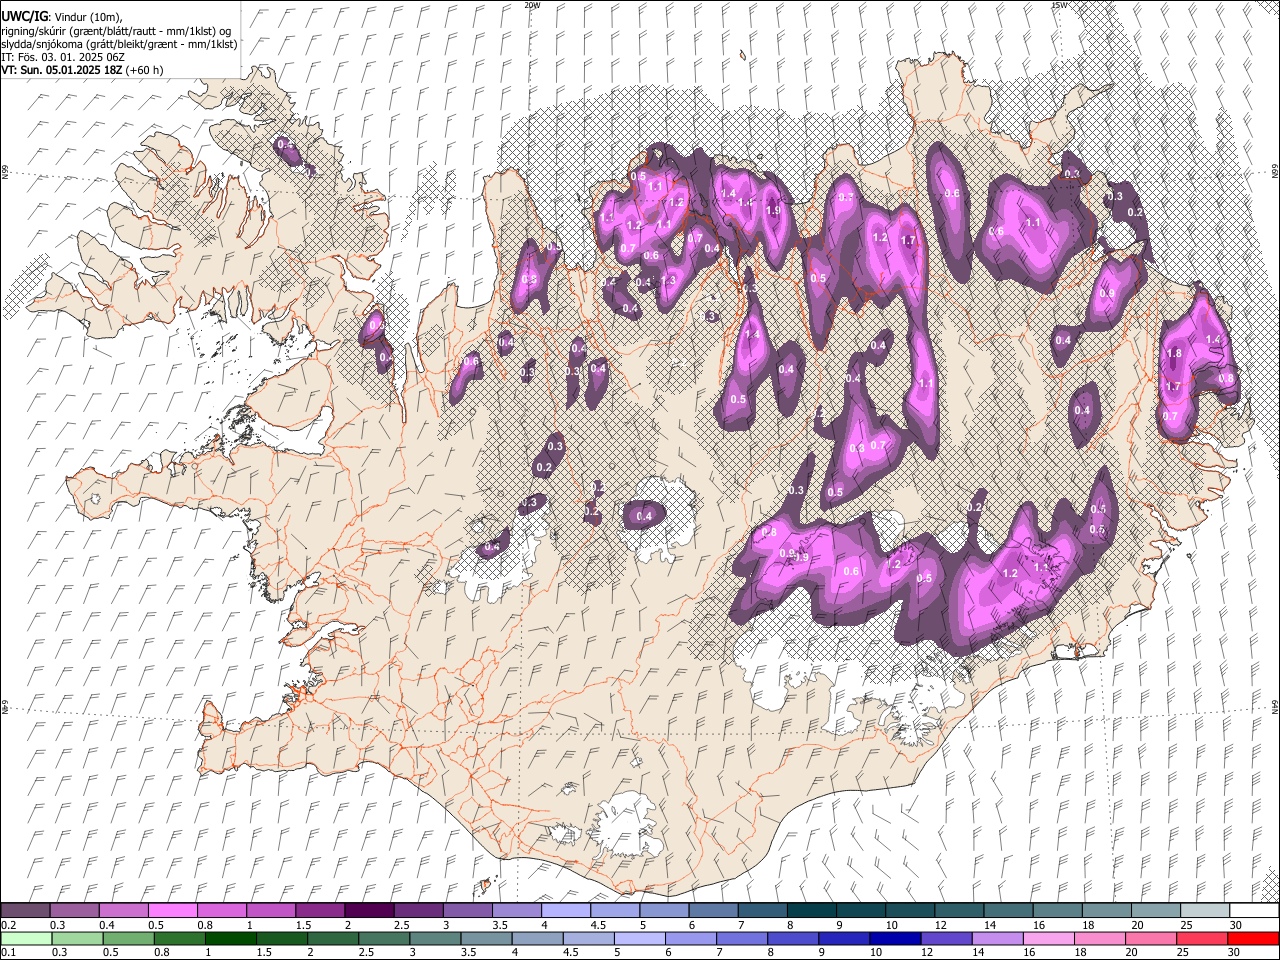This screenshot has height=960, width=1280.
Task: Select the upper legend swatch between 0.2 and 0.3
Action: tap(25, 911)
